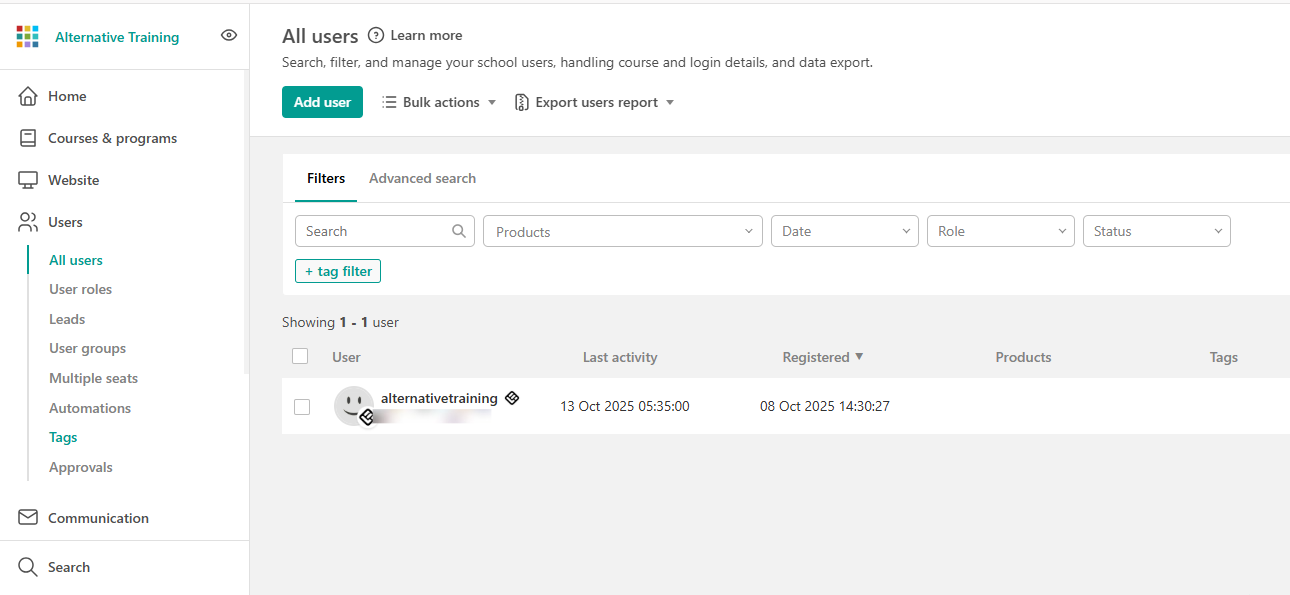1290x595 pixels.
Task: Click the Website monitor icon
Action: pyautogui.click(x=28, y=180)
